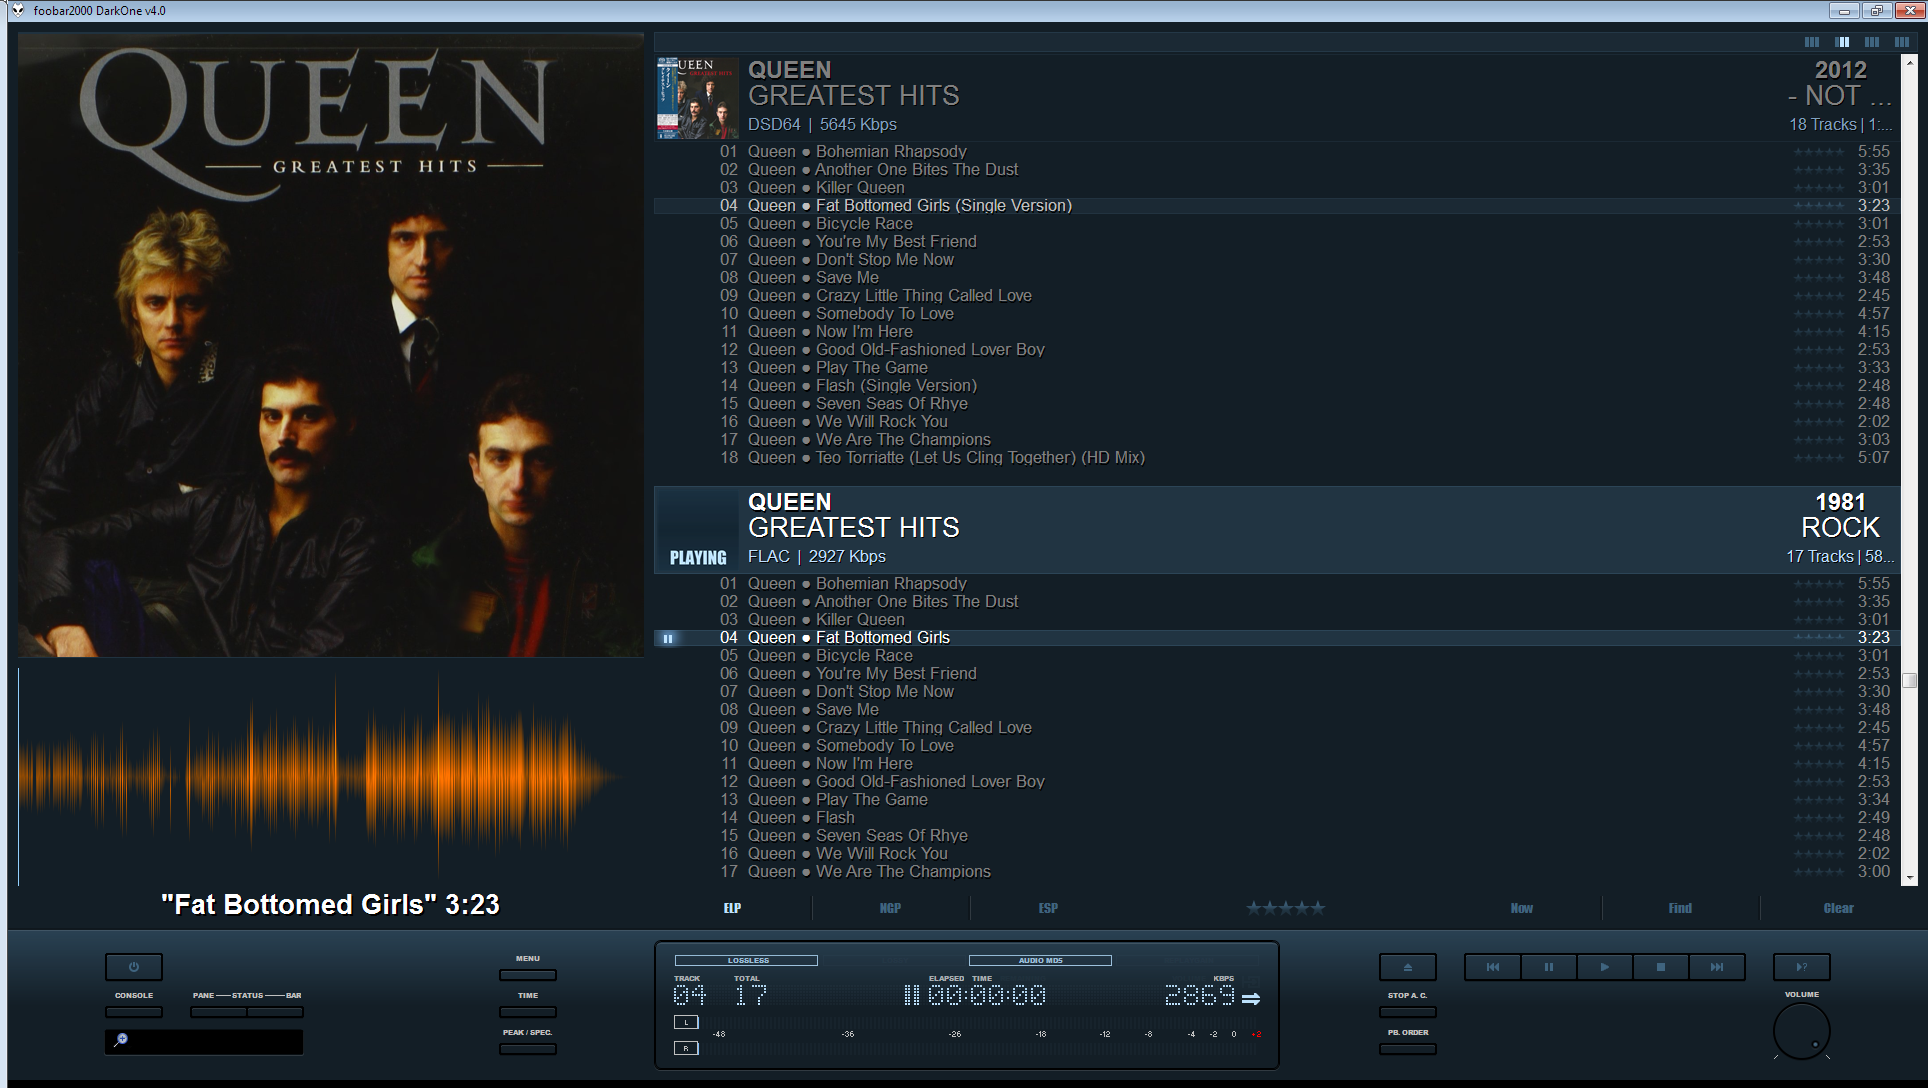Screen dimensions: 1928x1088
Task: Switch to the NGP tab
Action: pos(890,908)
